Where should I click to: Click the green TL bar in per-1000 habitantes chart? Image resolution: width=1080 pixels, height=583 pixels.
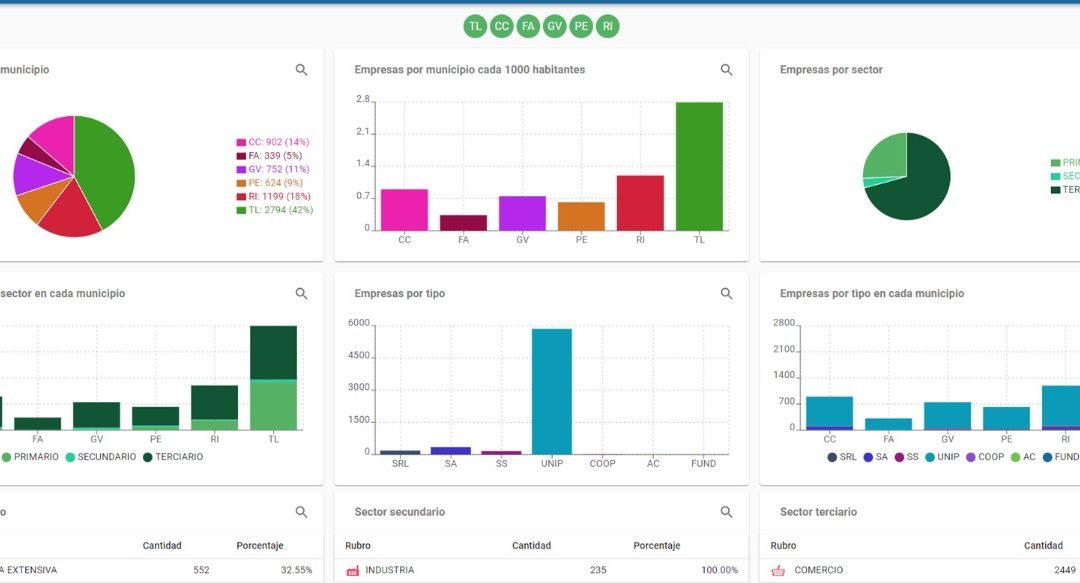pos(699,165)
